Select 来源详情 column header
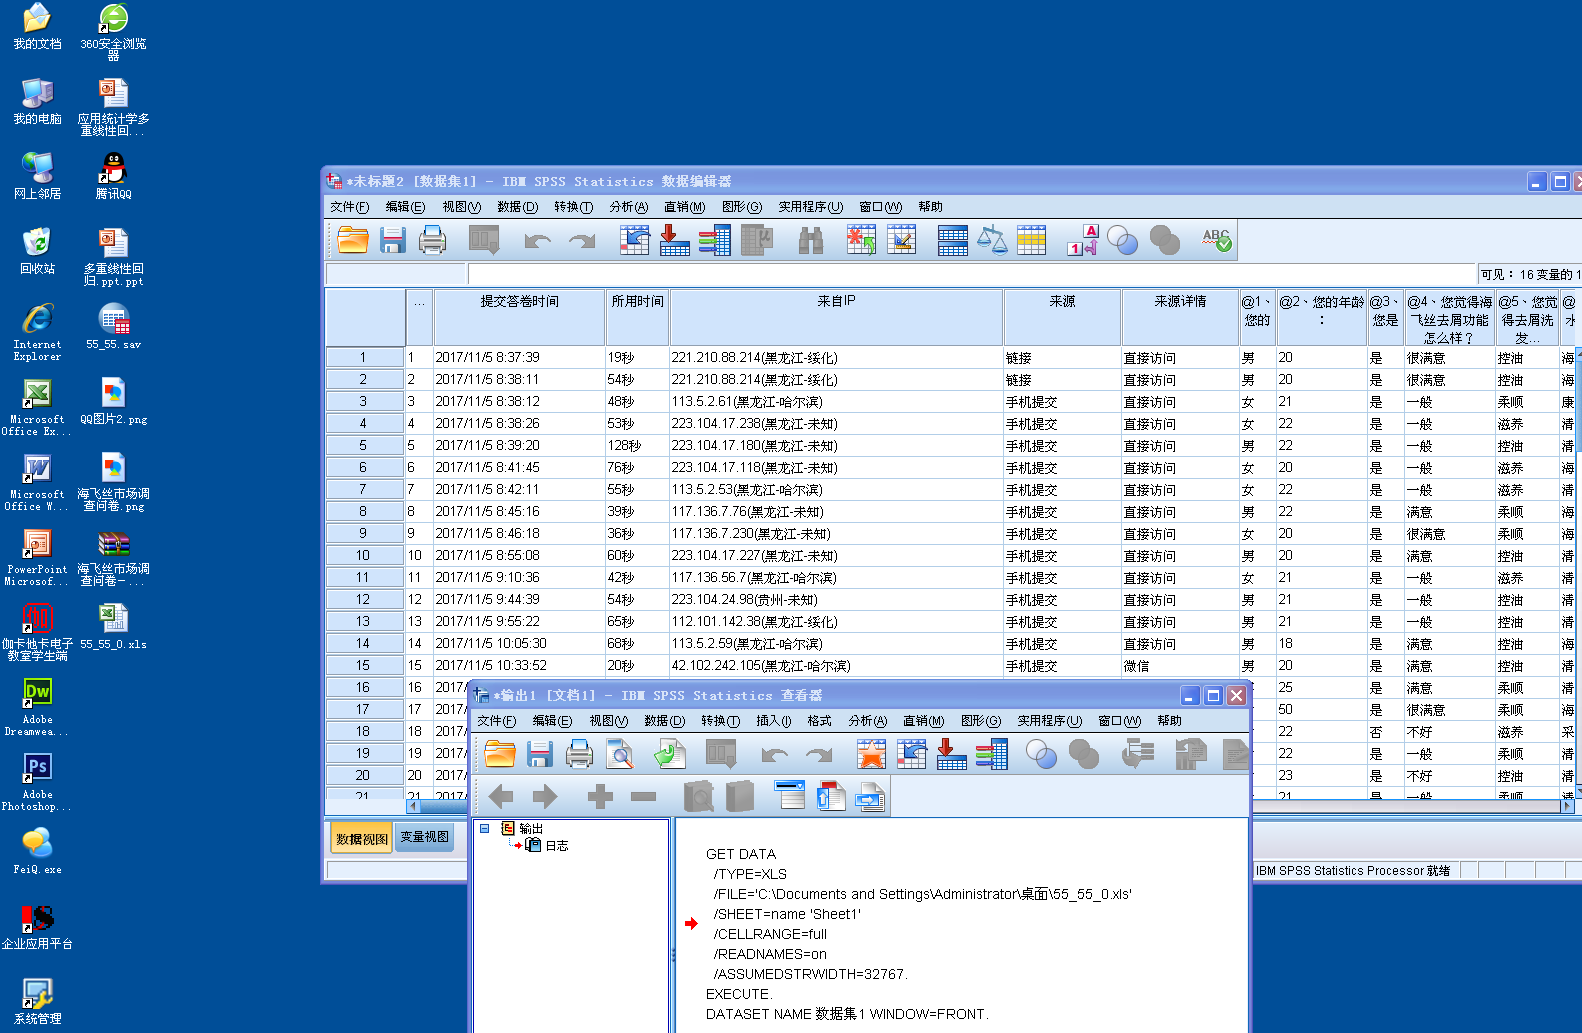 pyautogui.click(x=1180, y=318)
